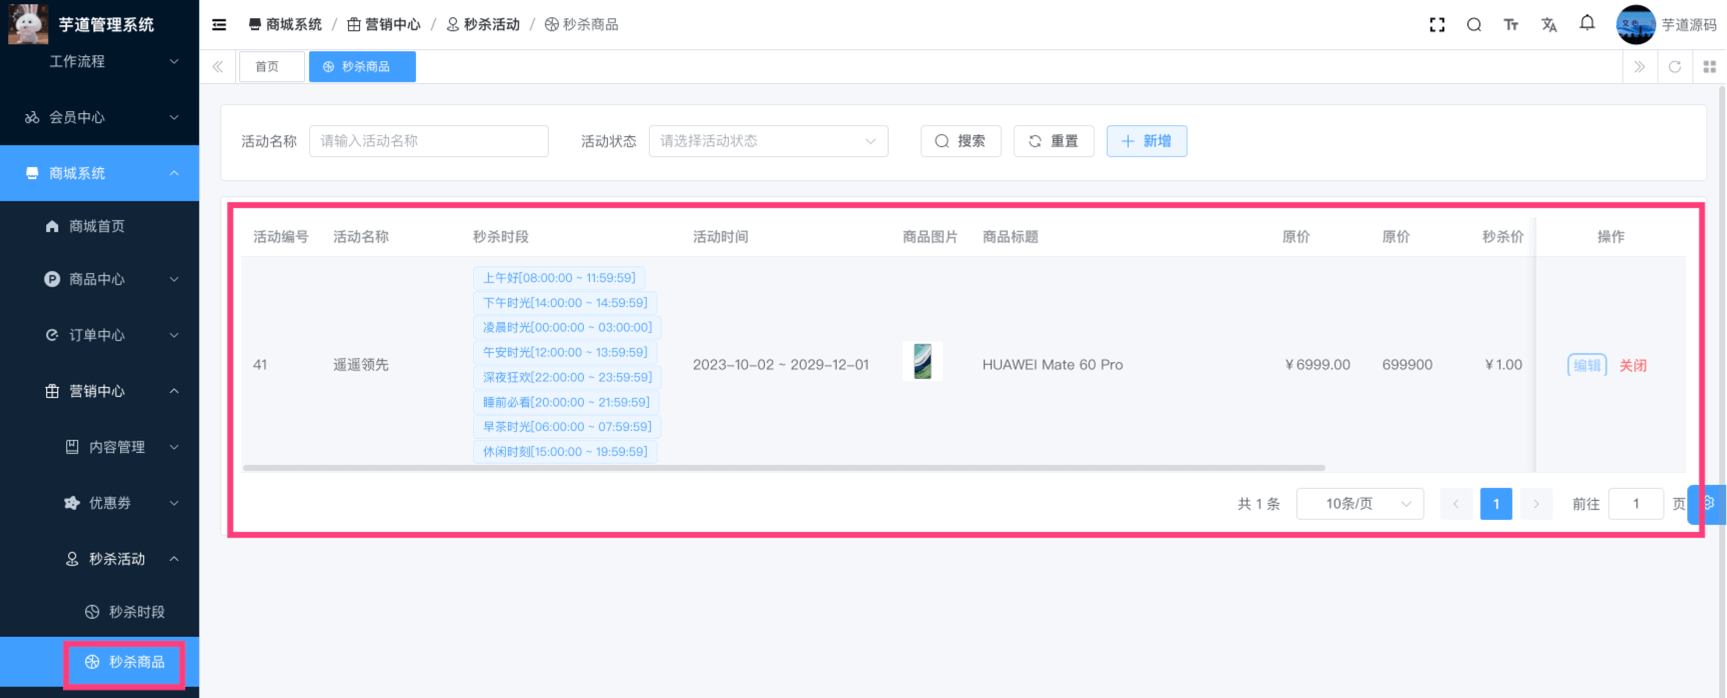Select 秒杀时段 in the sidebar

tap(136, 611)
